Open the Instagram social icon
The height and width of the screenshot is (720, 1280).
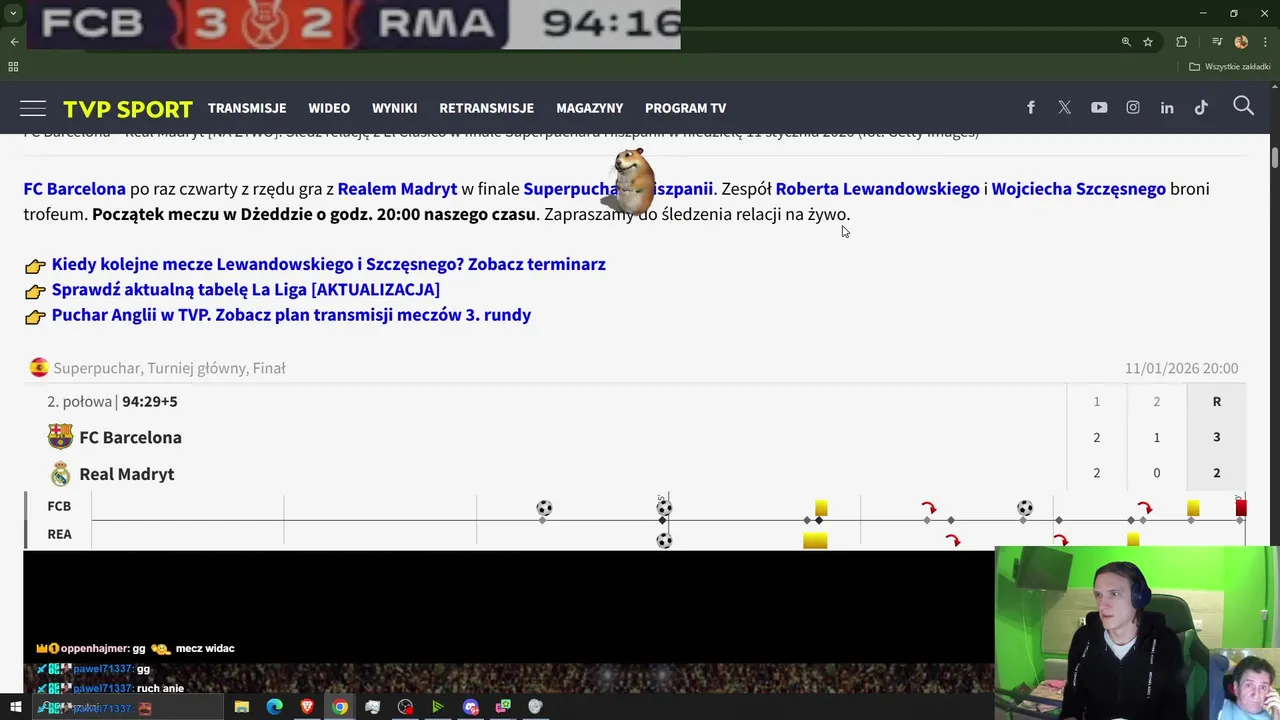1133,108
